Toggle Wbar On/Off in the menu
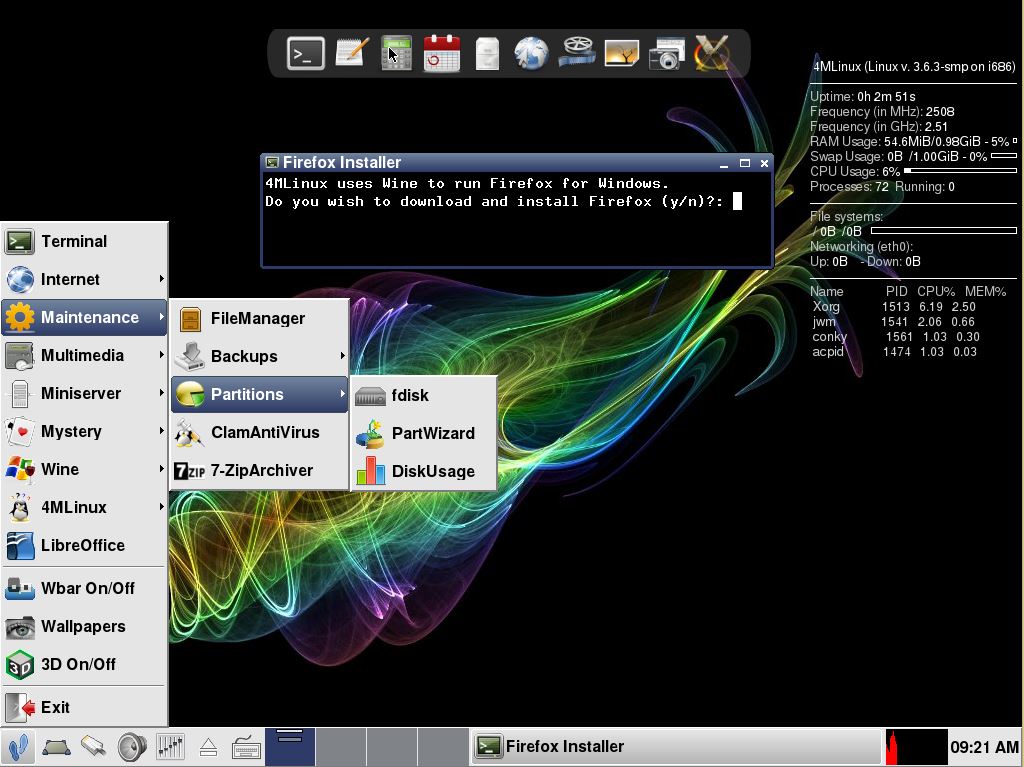This screenshot has width=1024, height=767. pos(84,588)
